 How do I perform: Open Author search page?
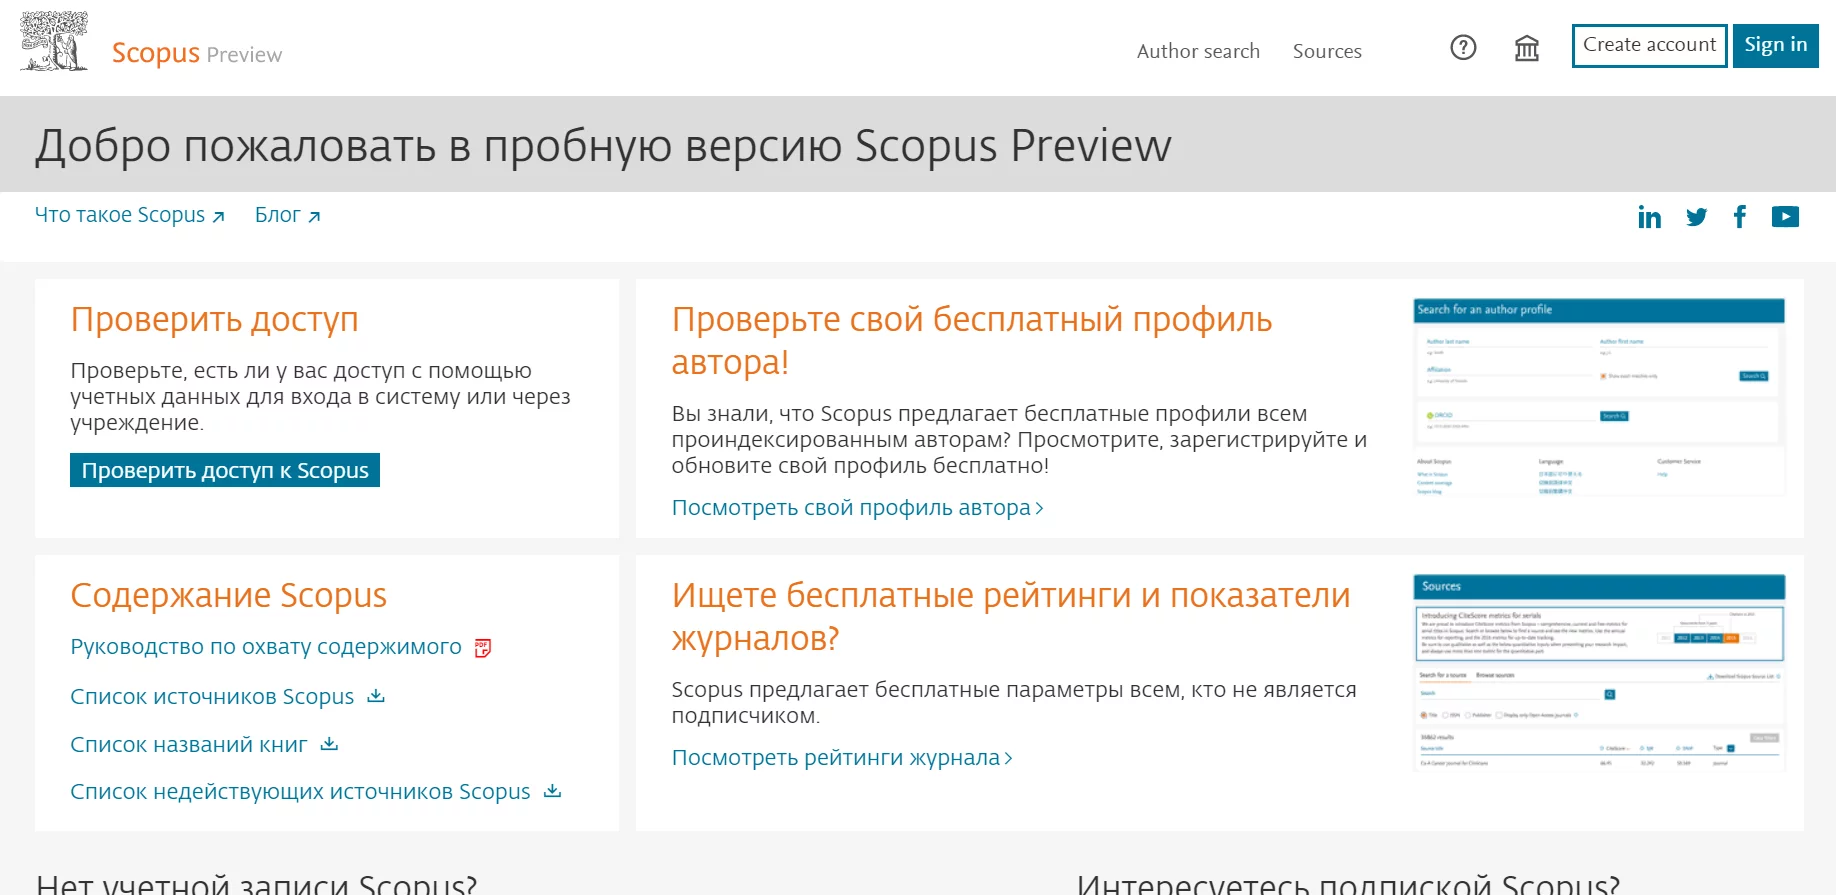pyautogui.click(x=1198, y=51)
